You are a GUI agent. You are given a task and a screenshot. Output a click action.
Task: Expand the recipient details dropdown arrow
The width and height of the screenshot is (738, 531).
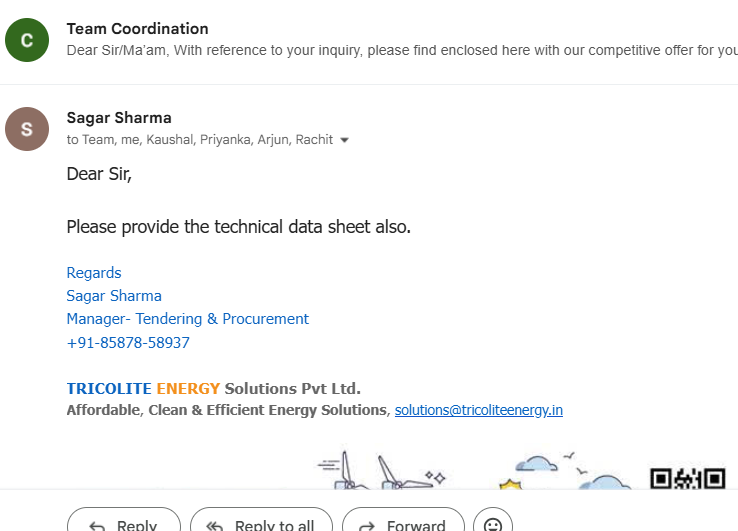pos(345,140)
